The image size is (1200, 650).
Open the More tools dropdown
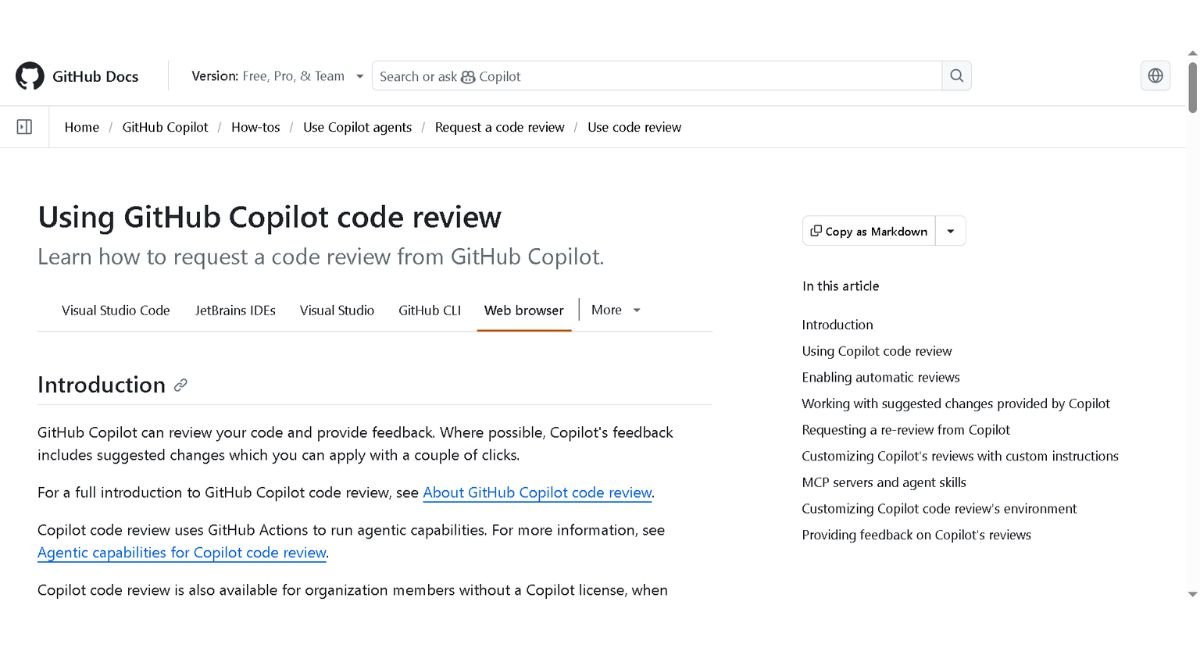pos(616,310)
